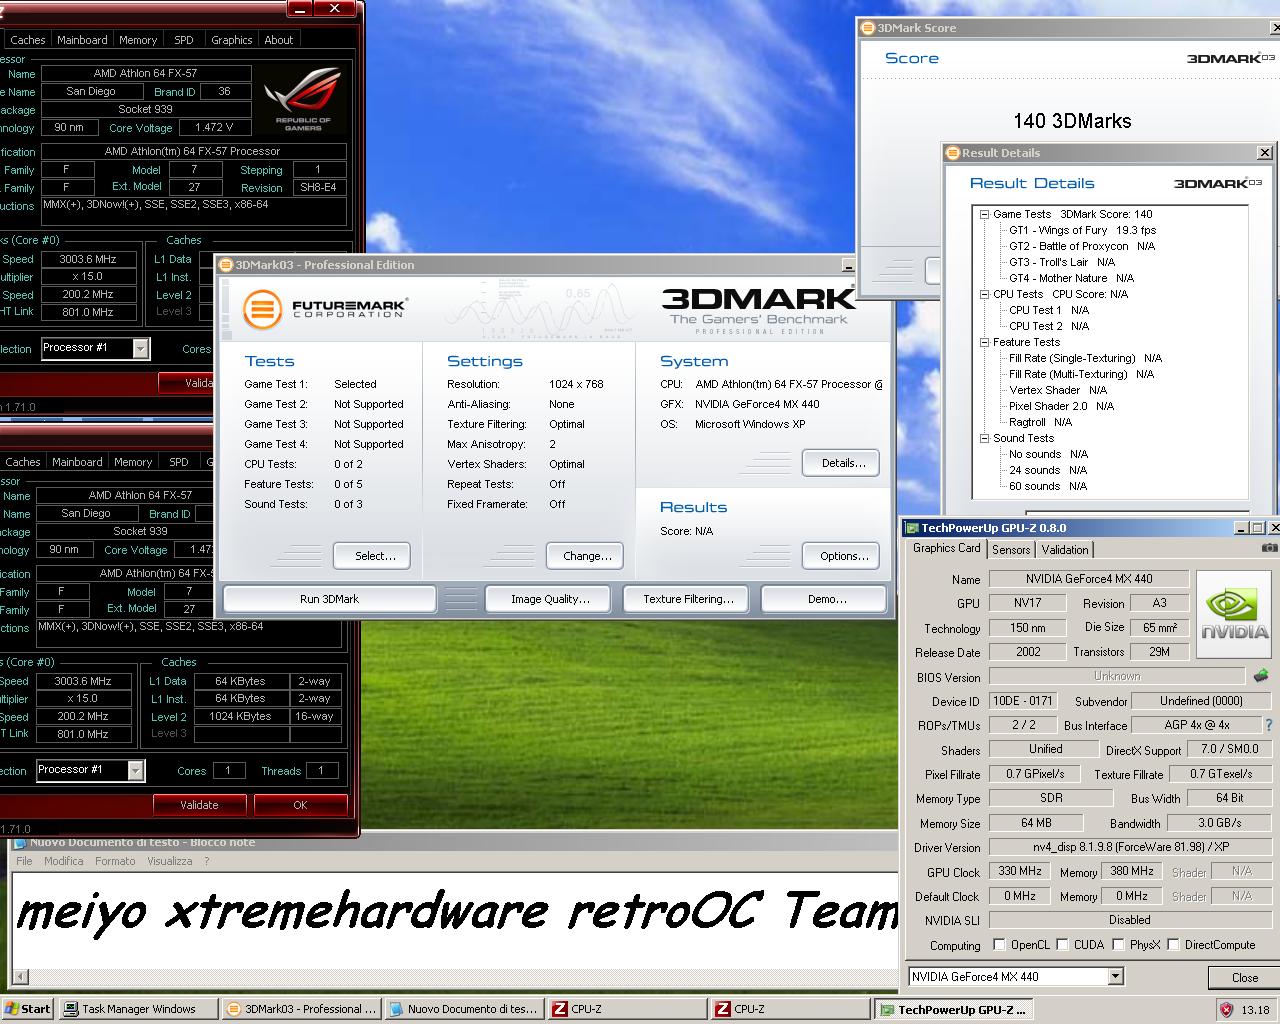Click the Result Details window title icon
The width and height of the screenshot is (1280, 1024).
coord(953,153)
